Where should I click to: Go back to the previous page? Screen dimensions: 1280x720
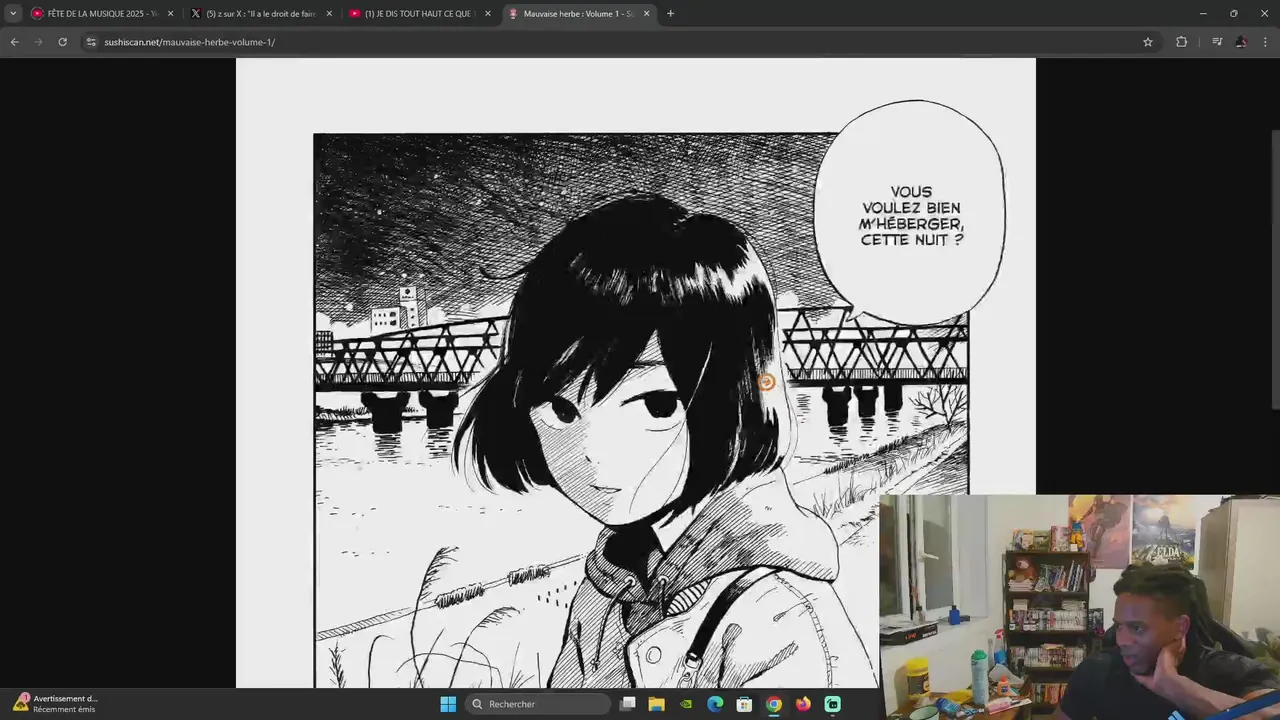click(14, 42)
